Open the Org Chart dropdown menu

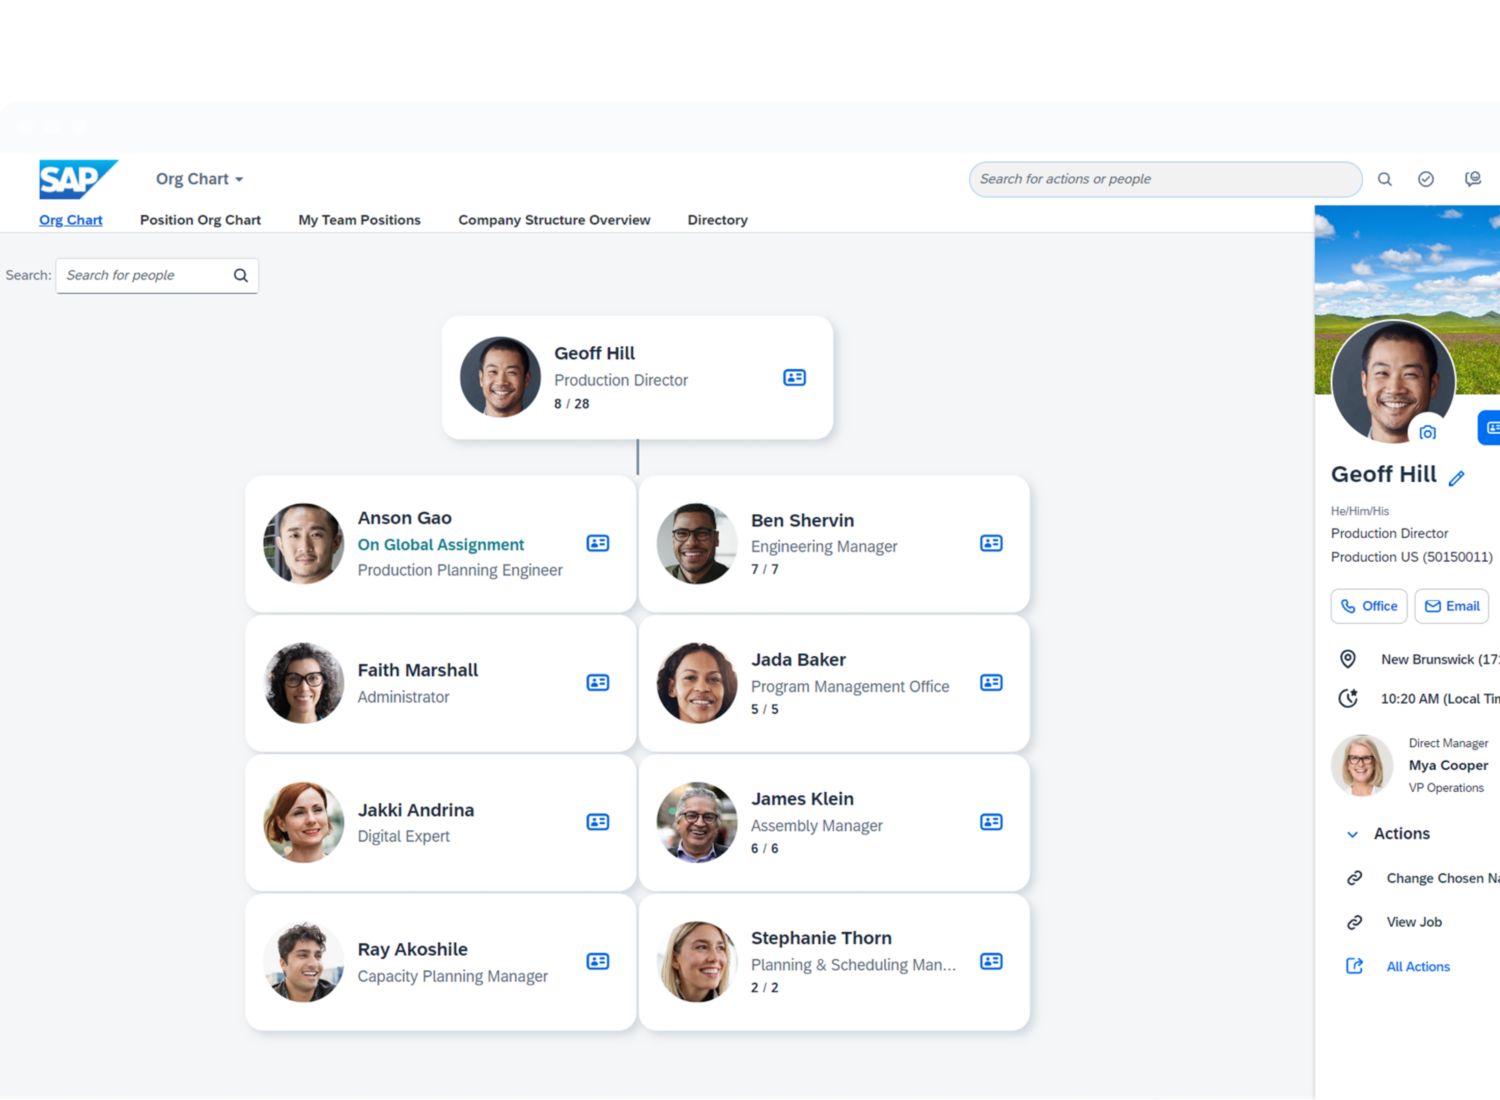tap(199, 179)
